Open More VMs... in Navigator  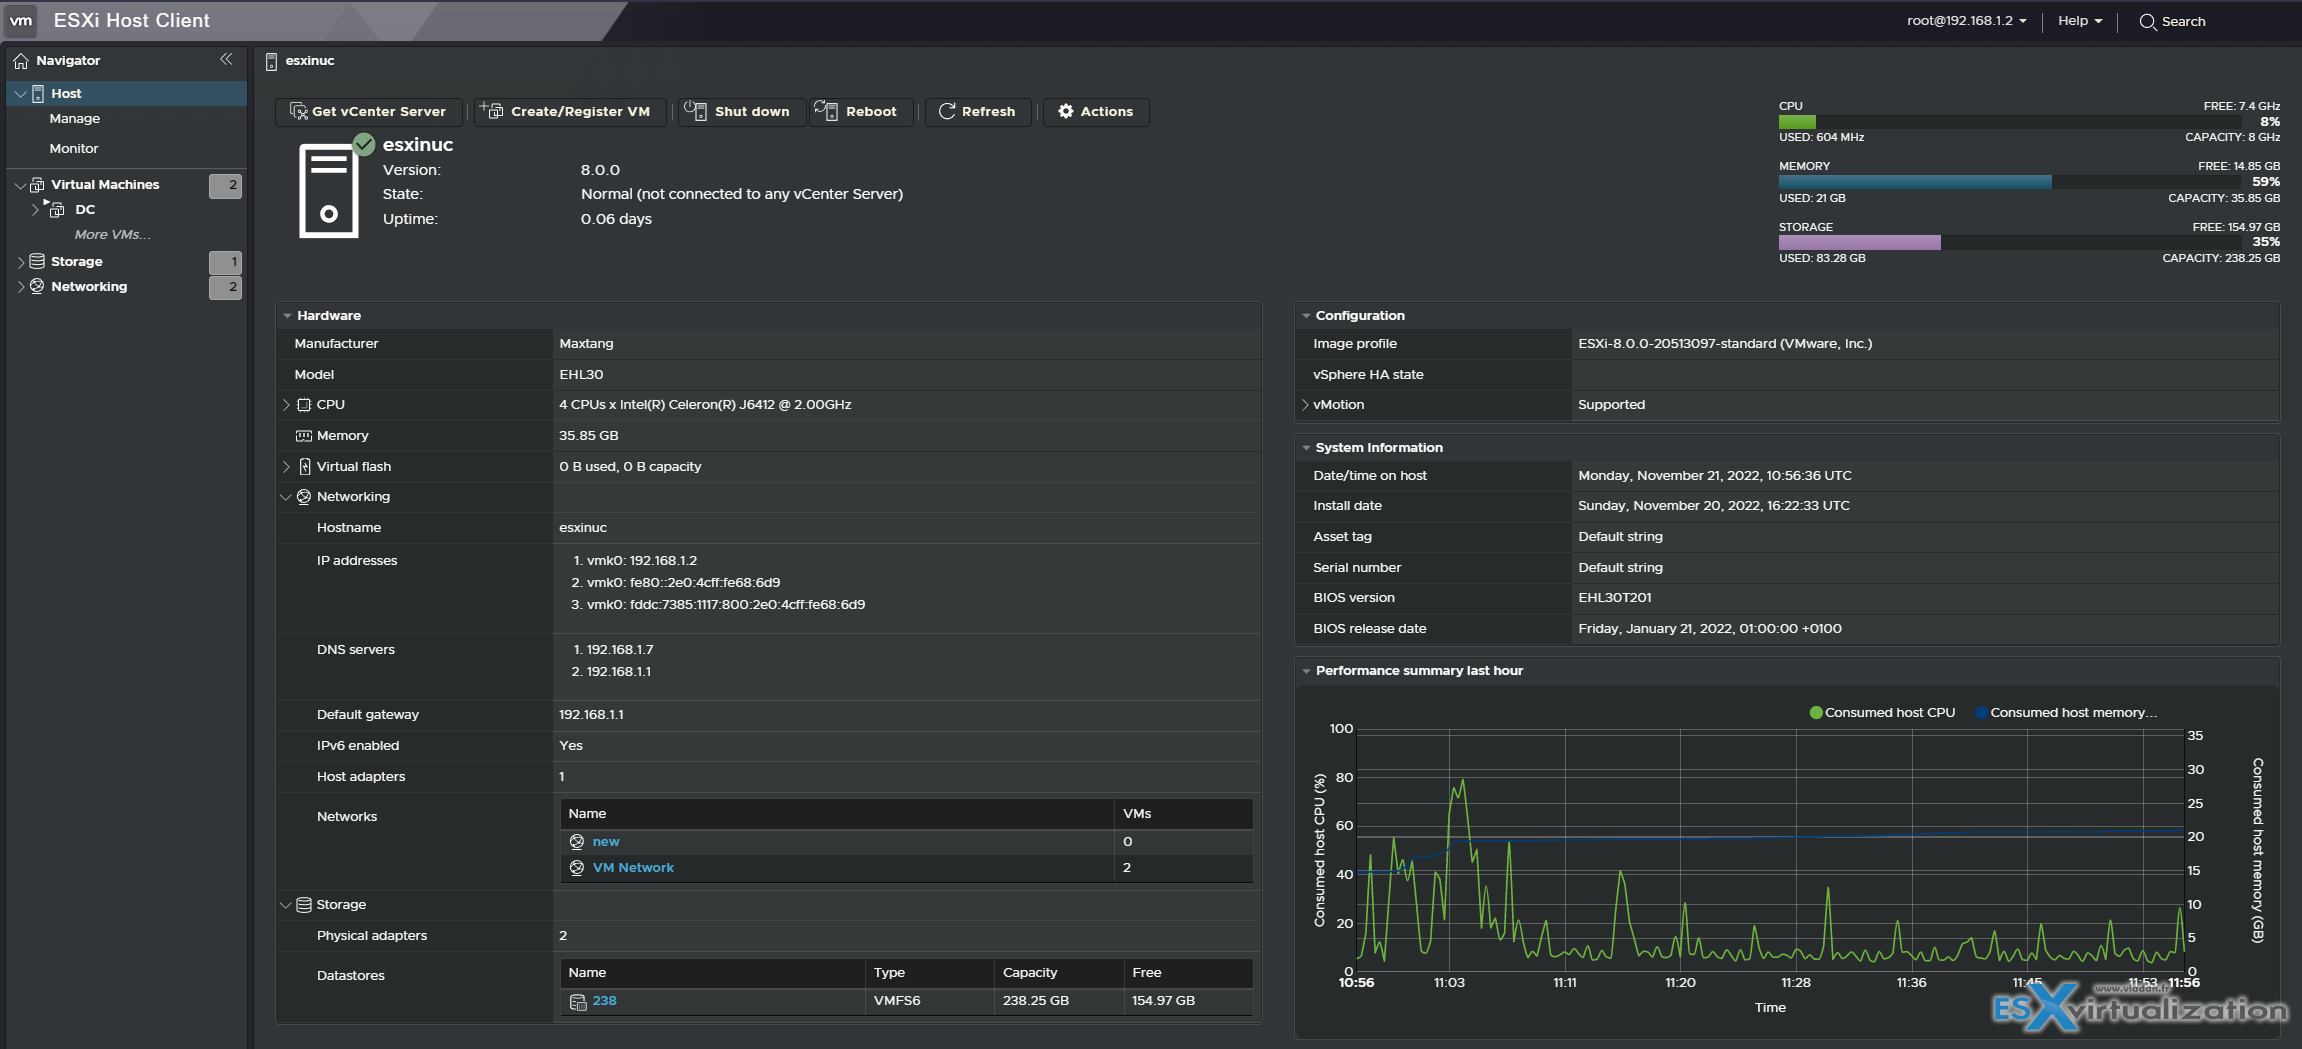tap(113, 234)
